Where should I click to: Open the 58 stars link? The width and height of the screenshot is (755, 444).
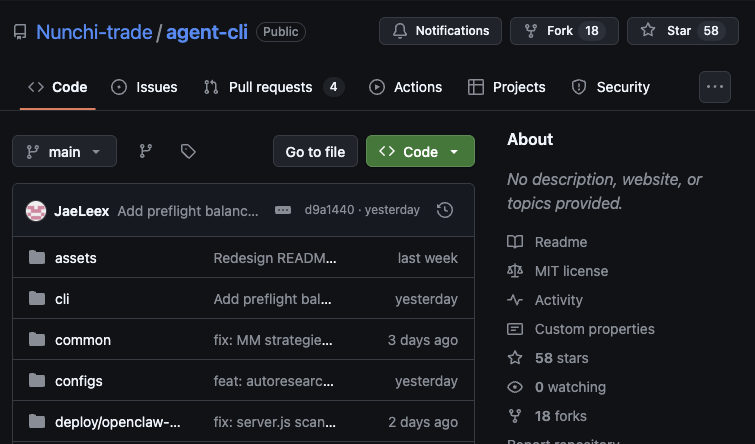coord(561,358)
